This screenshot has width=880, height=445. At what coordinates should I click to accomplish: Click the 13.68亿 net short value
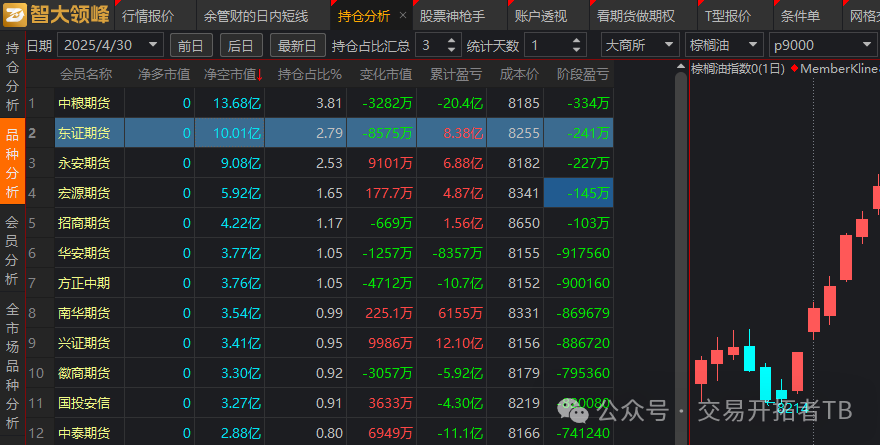[x=237, y=103]
